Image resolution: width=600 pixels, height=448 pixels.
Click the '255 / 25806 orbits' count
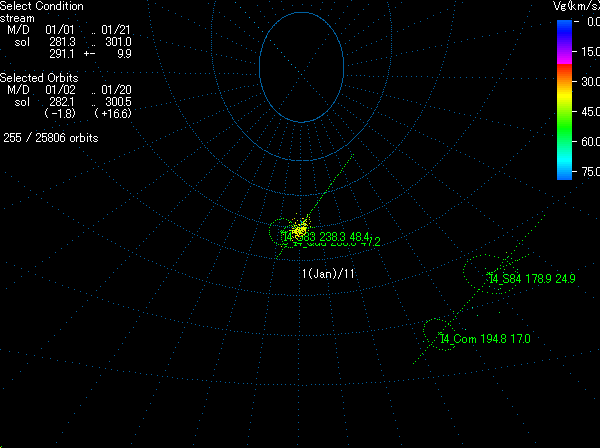(x=51, y=138)
